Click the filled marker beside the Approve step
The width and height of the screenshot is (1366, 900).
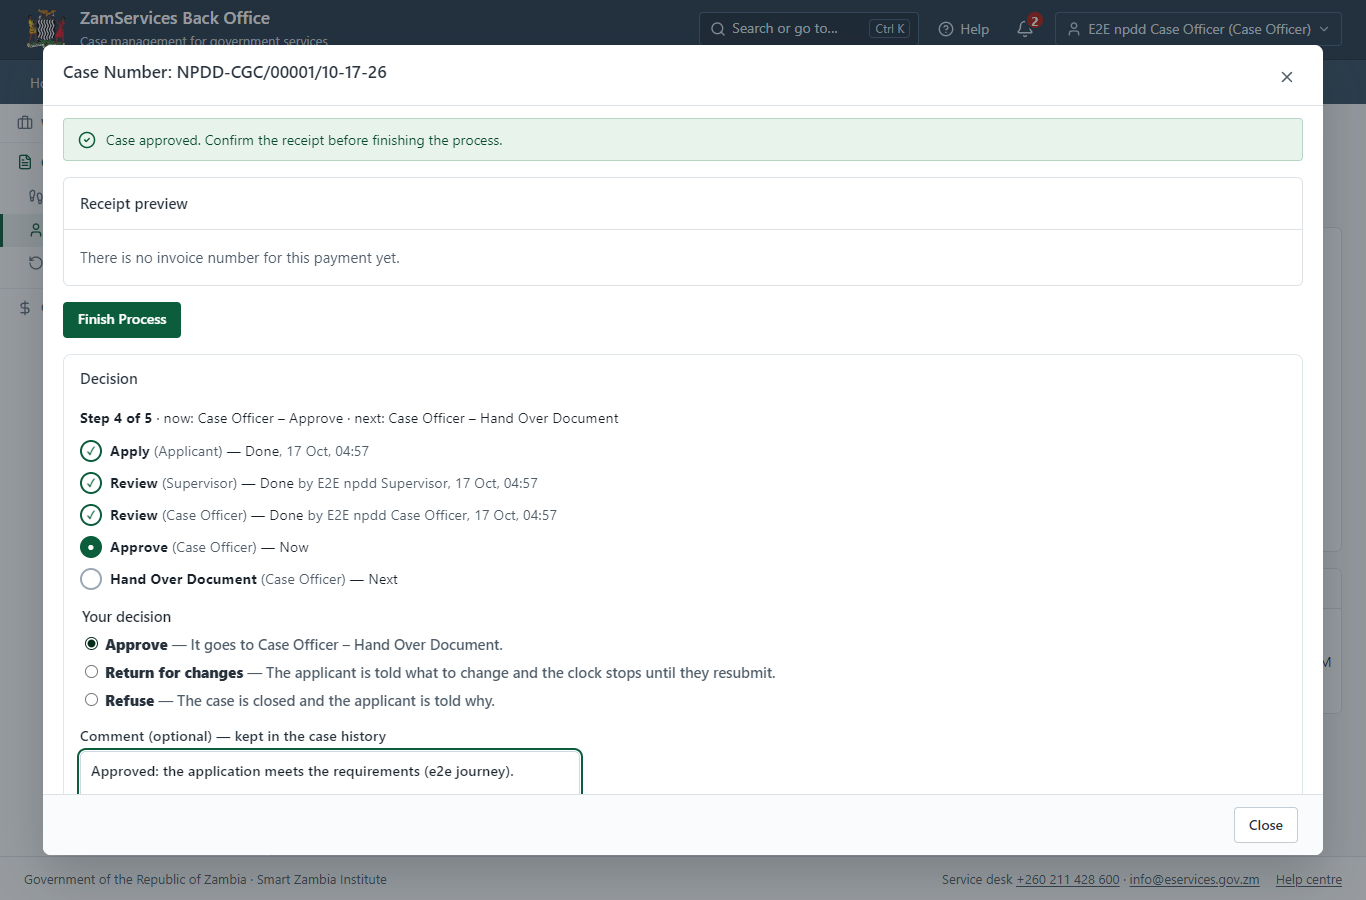point(91,547)
